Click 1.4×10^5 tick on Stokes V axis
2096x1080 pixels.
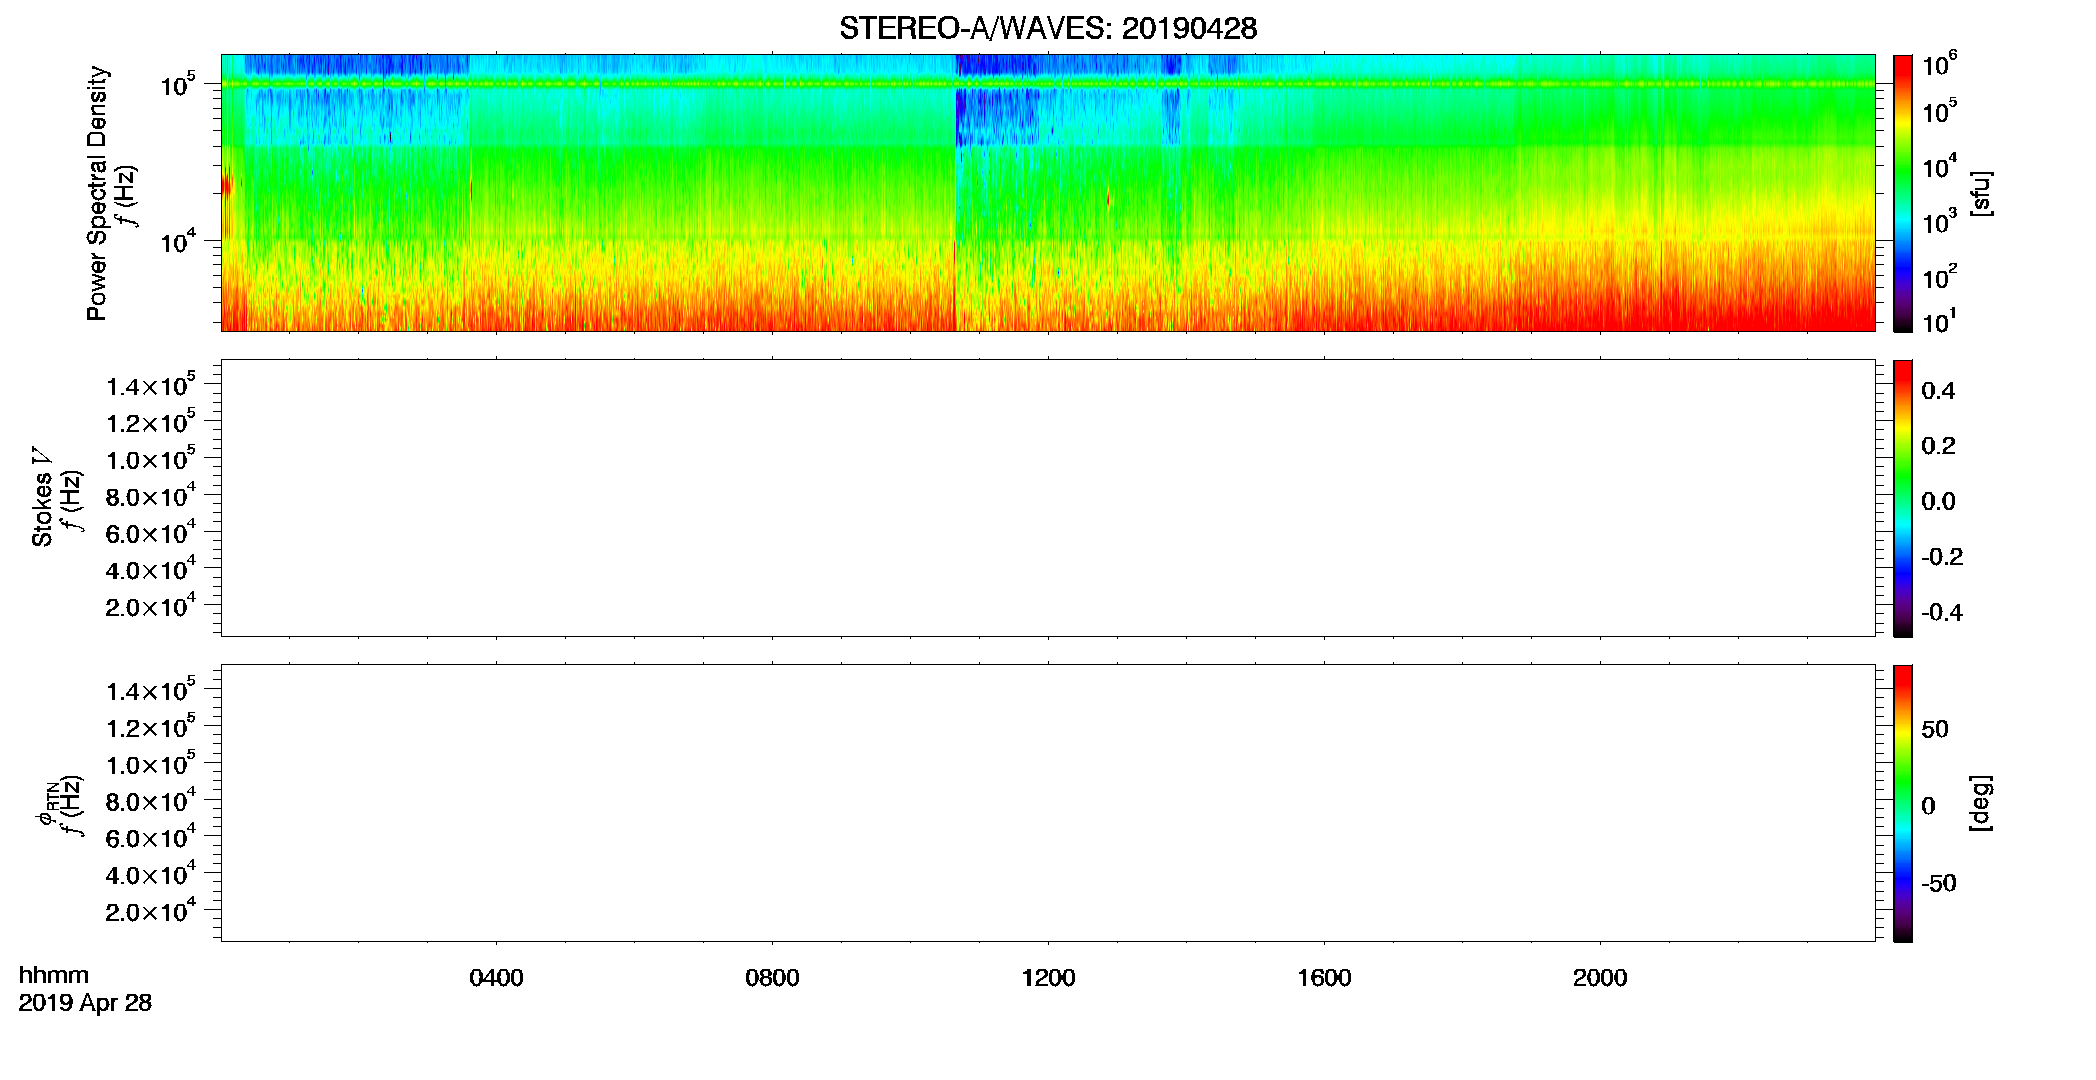[151, 385]
